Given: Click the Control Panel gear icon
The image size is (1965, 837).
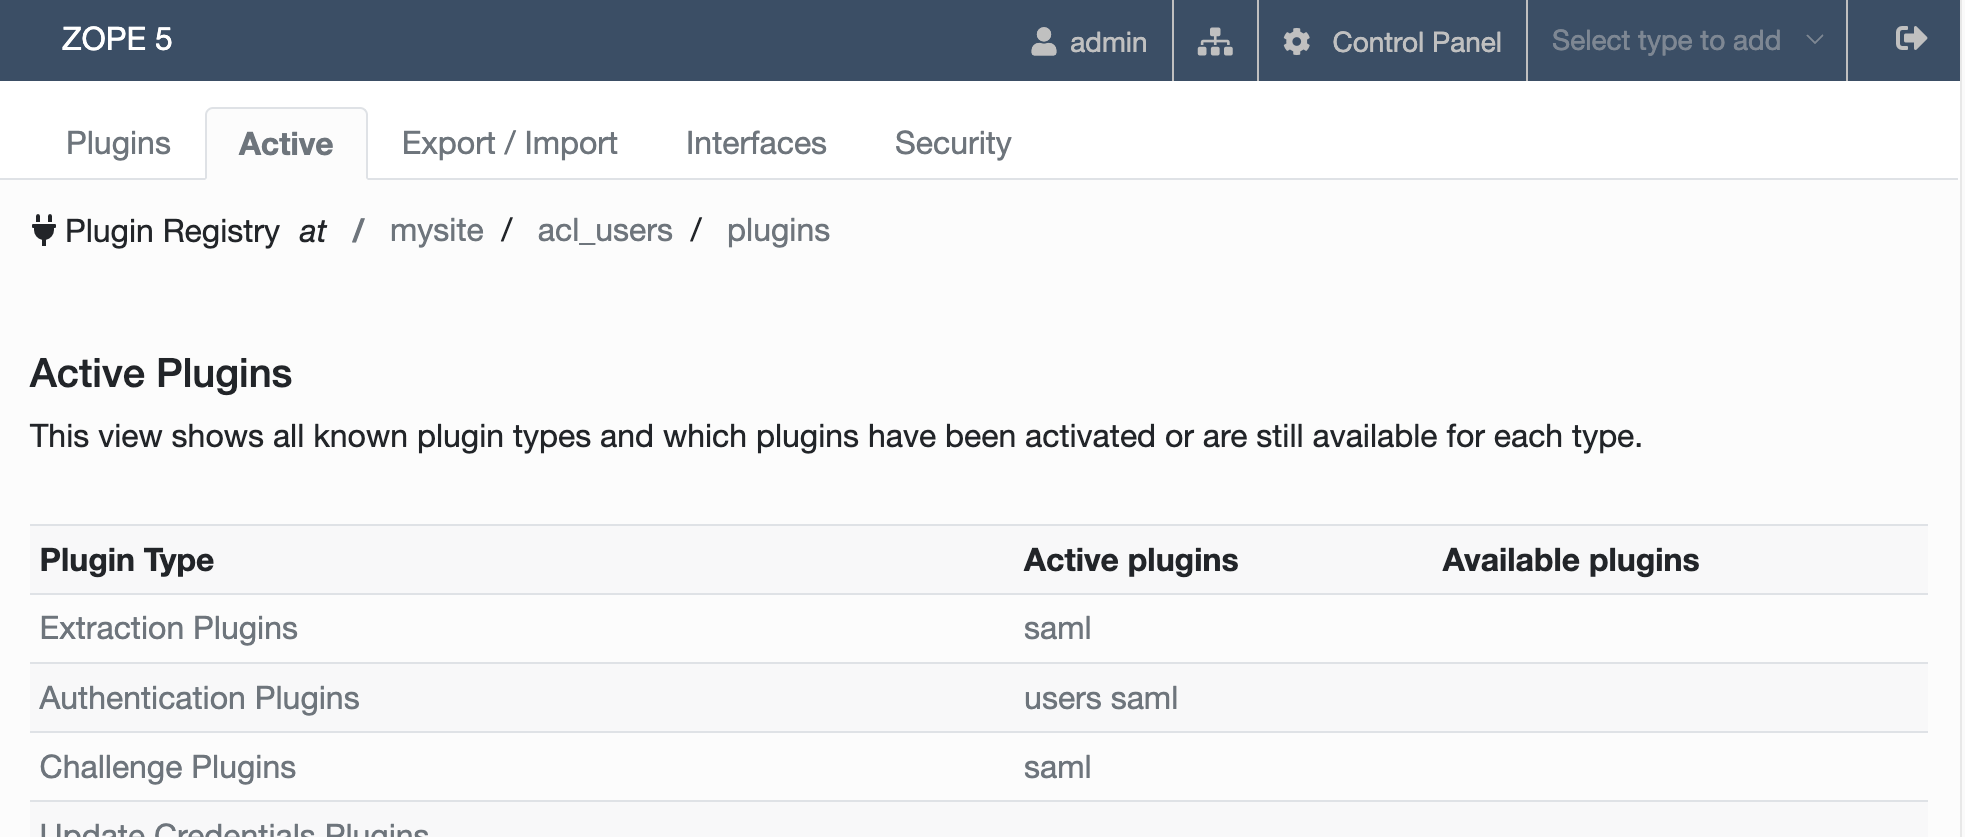Looking at the screenshot, I should point(1297,41).
